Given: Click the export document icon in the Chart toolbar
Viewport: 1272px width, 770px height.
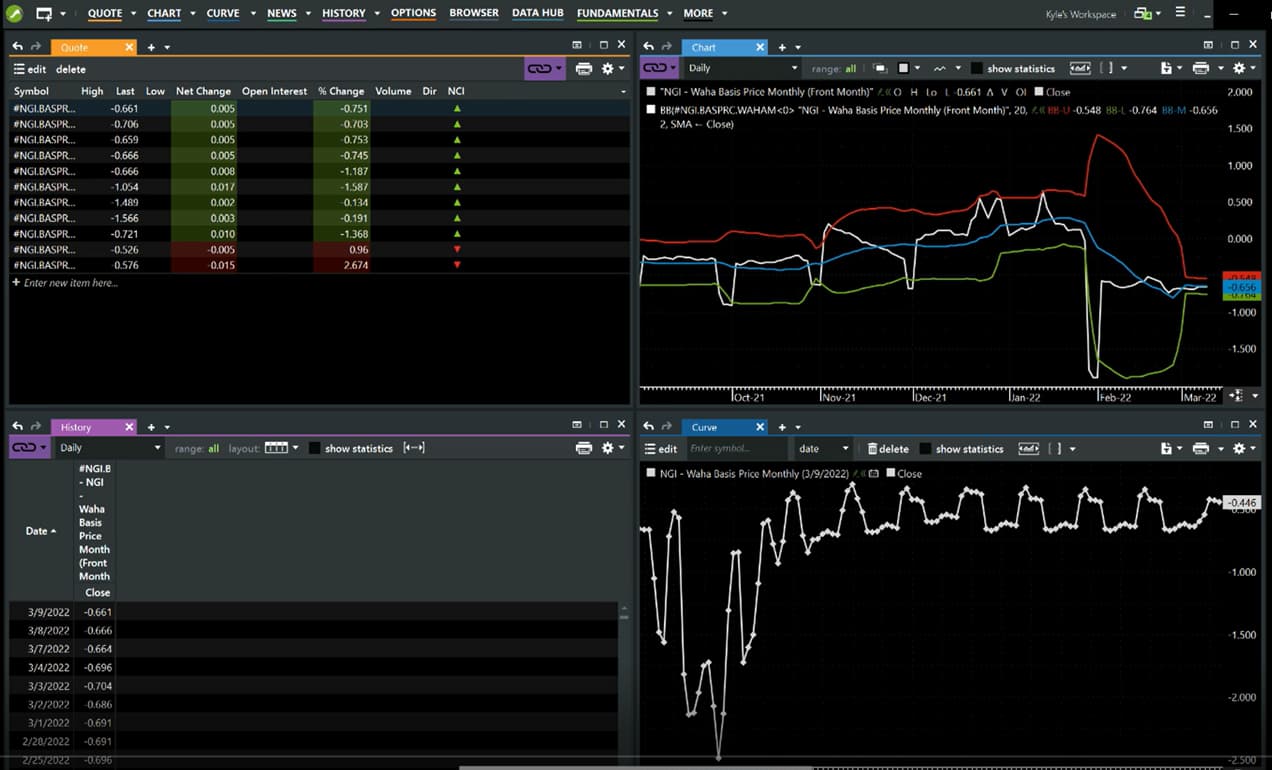Looking at the screenshot, I should tap(1166, 68).
